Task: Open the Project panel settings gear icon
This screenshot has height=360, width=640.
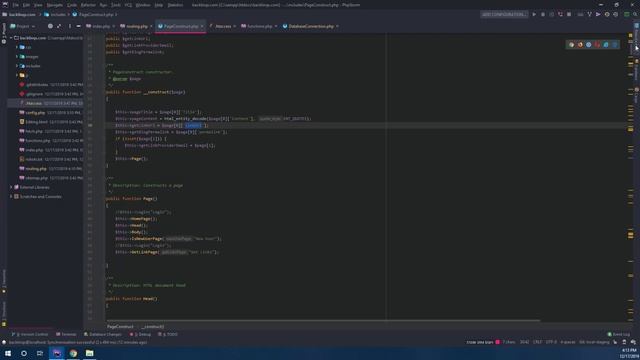Action: pyautogui.click(x=50, y=26)
